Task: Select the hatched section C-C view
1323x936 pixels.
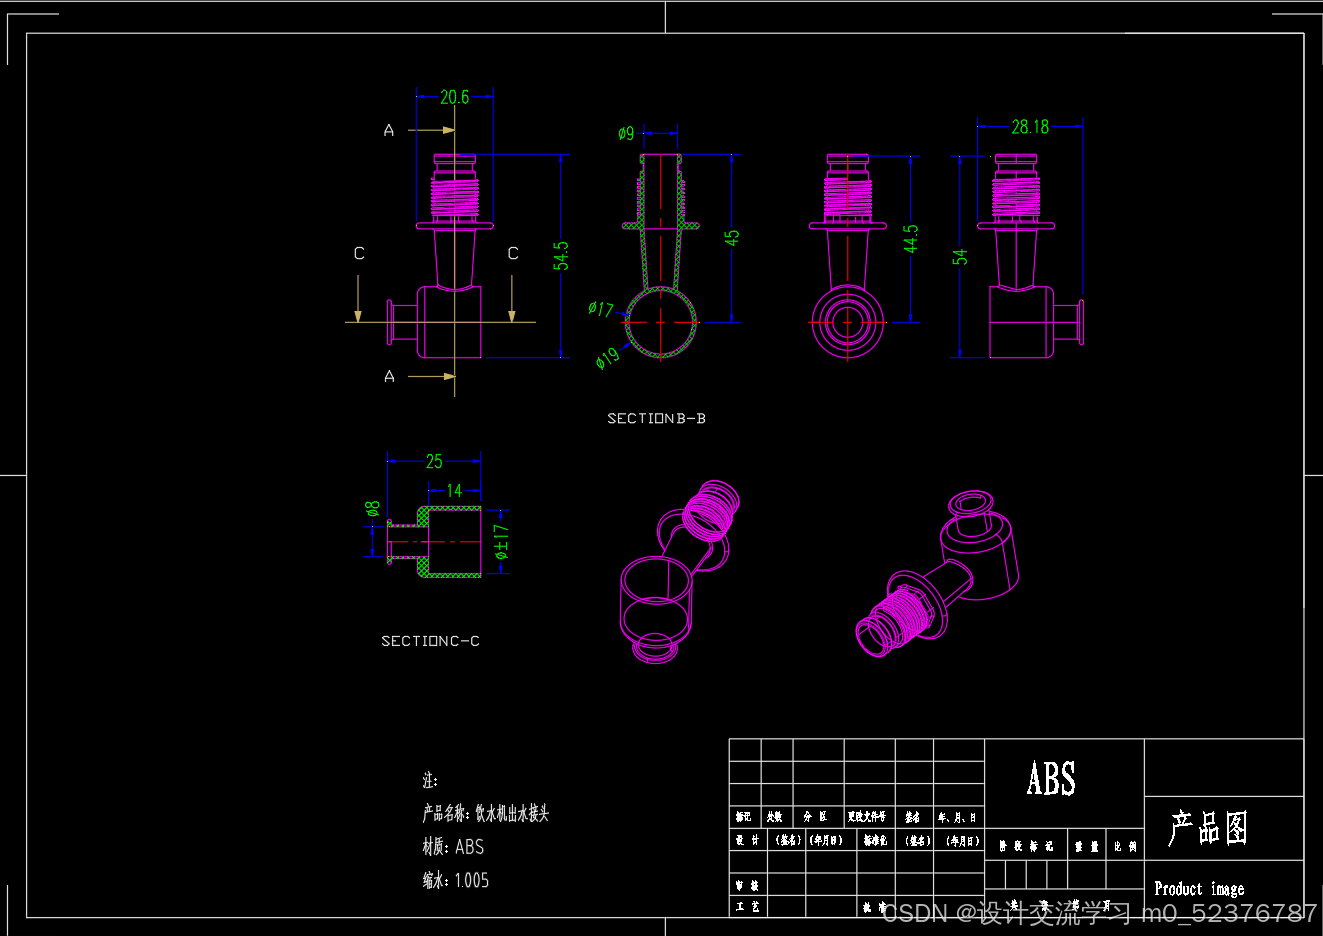Action: pos(434,541)
